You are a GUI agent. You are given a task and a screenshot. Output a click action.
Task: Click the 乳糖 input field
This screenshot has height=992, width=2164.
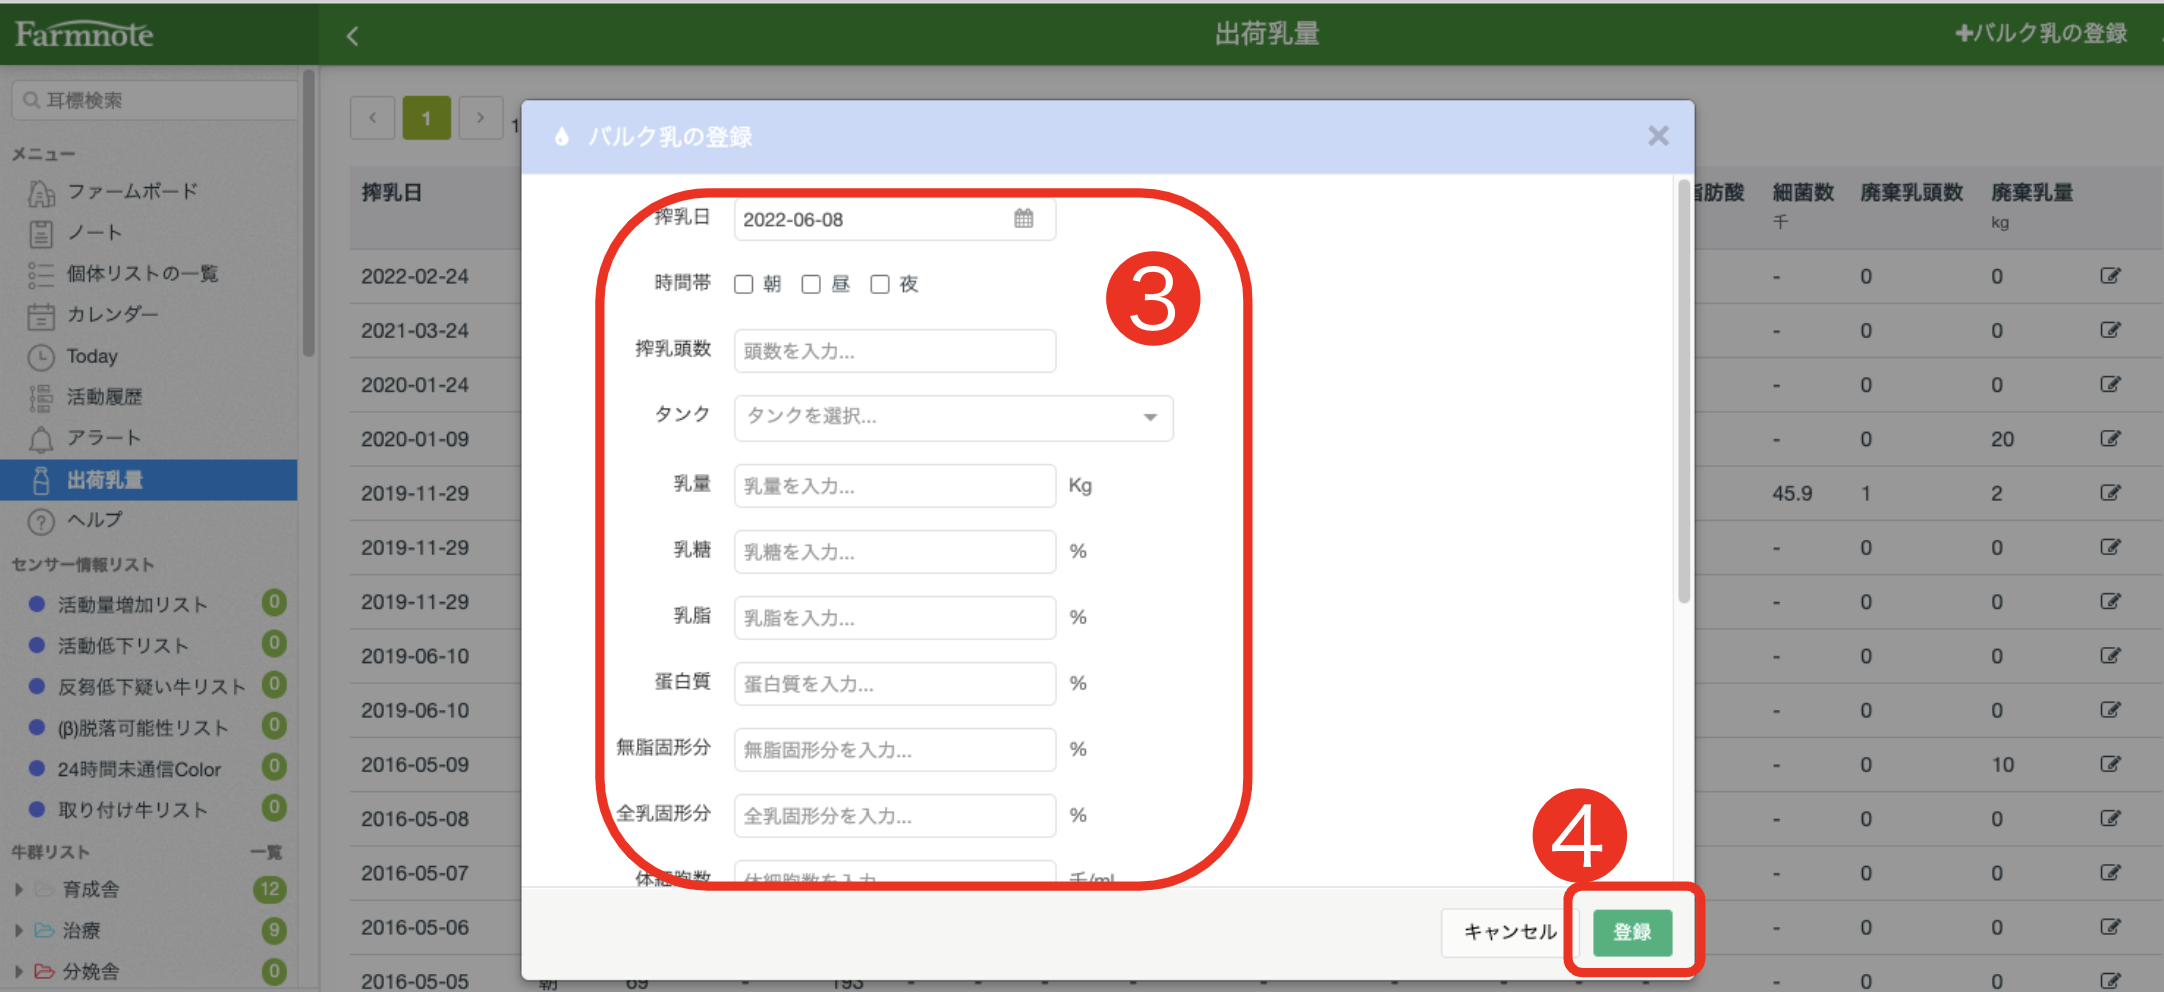click(x=895, y=552)
